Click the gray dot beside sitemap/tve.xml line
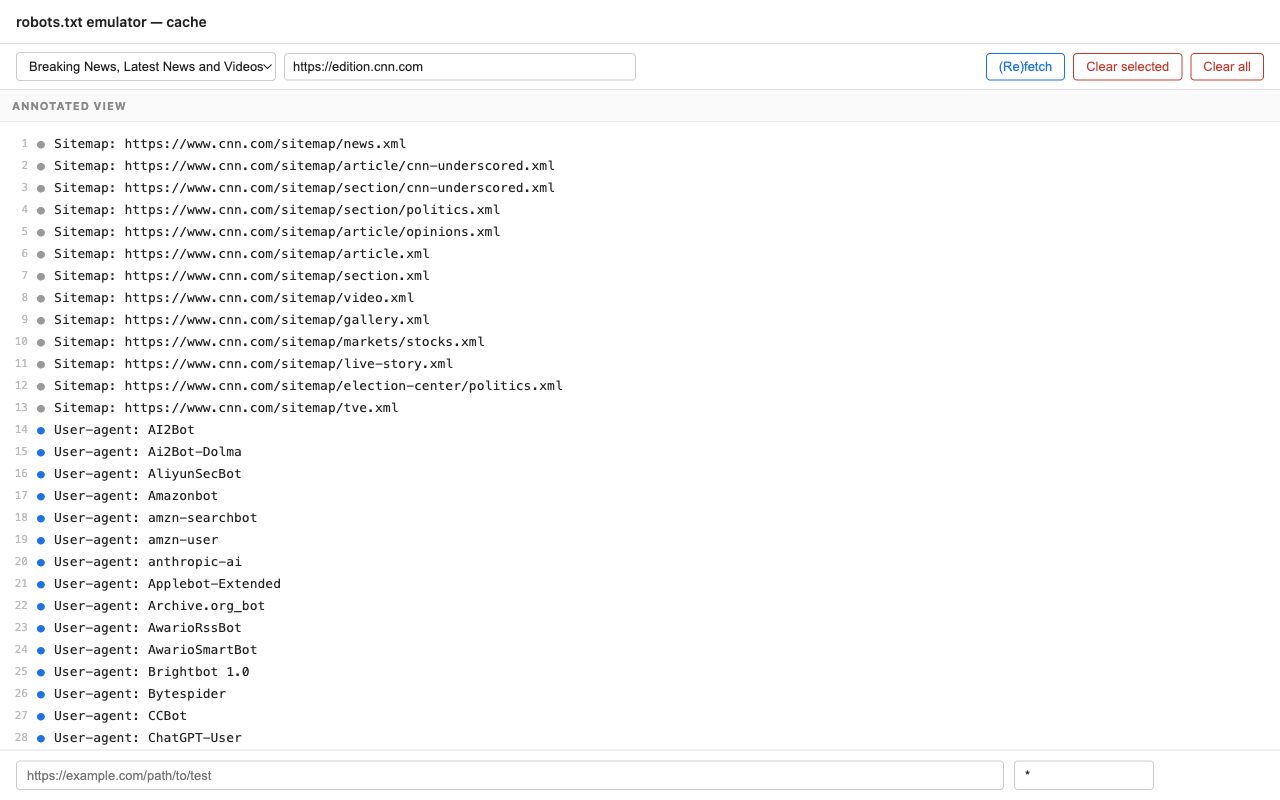 [x=41, y=408]
